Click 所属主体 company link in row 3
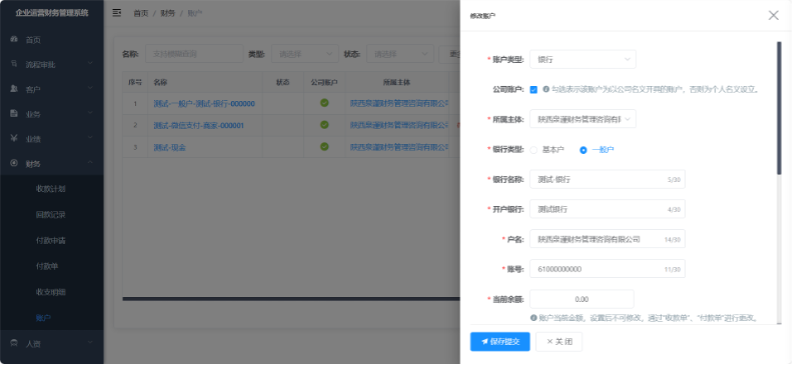The width and height of the screenshot is (793, 365). click(x=400, y=147)
